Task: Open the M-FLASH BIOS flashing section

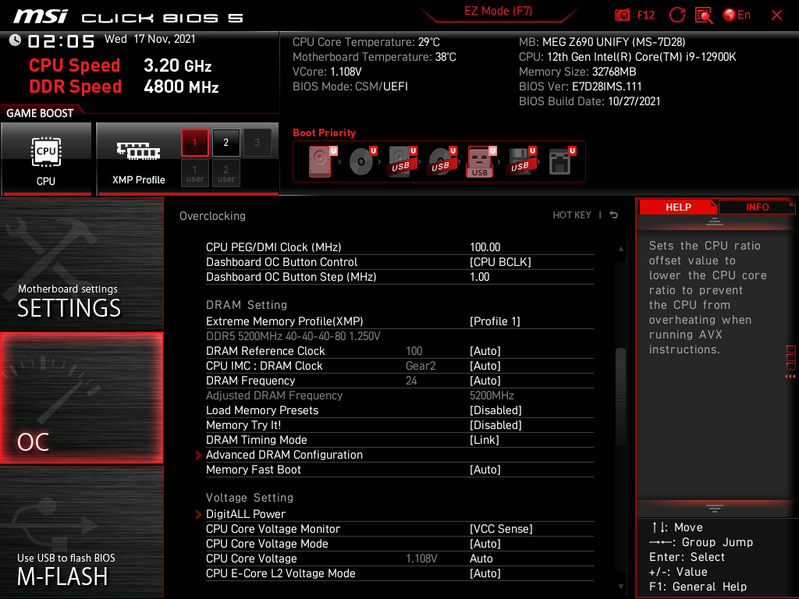Action: [x=82, y=532]
